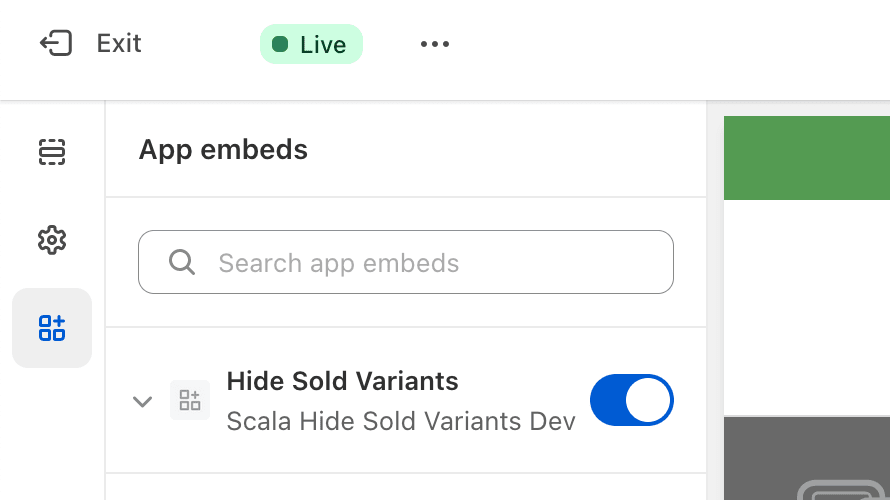This screenshot has height=500, width=890.
Task: Click the outlined icon in gray preview section
Action: pos(841,490)
